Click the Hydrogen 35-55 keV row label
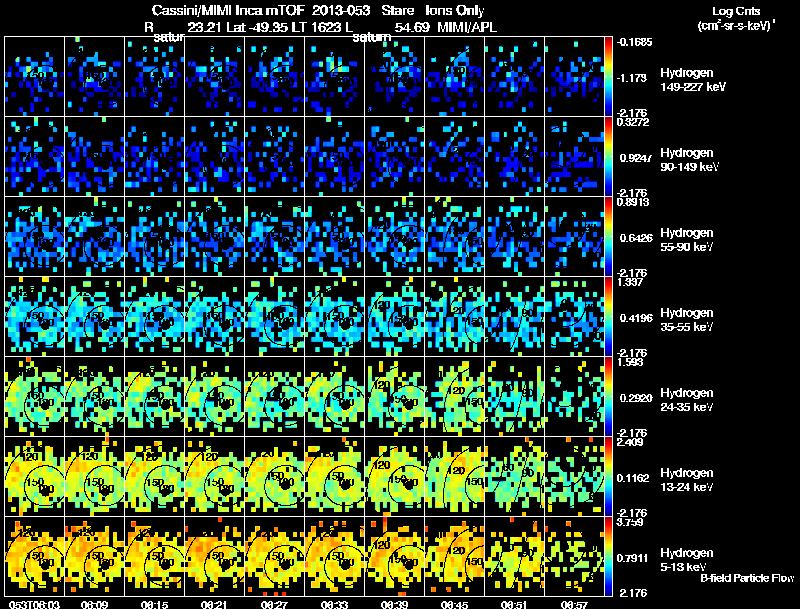The width and height of the screenshot is (800, 609). click(x=687, y=319)
